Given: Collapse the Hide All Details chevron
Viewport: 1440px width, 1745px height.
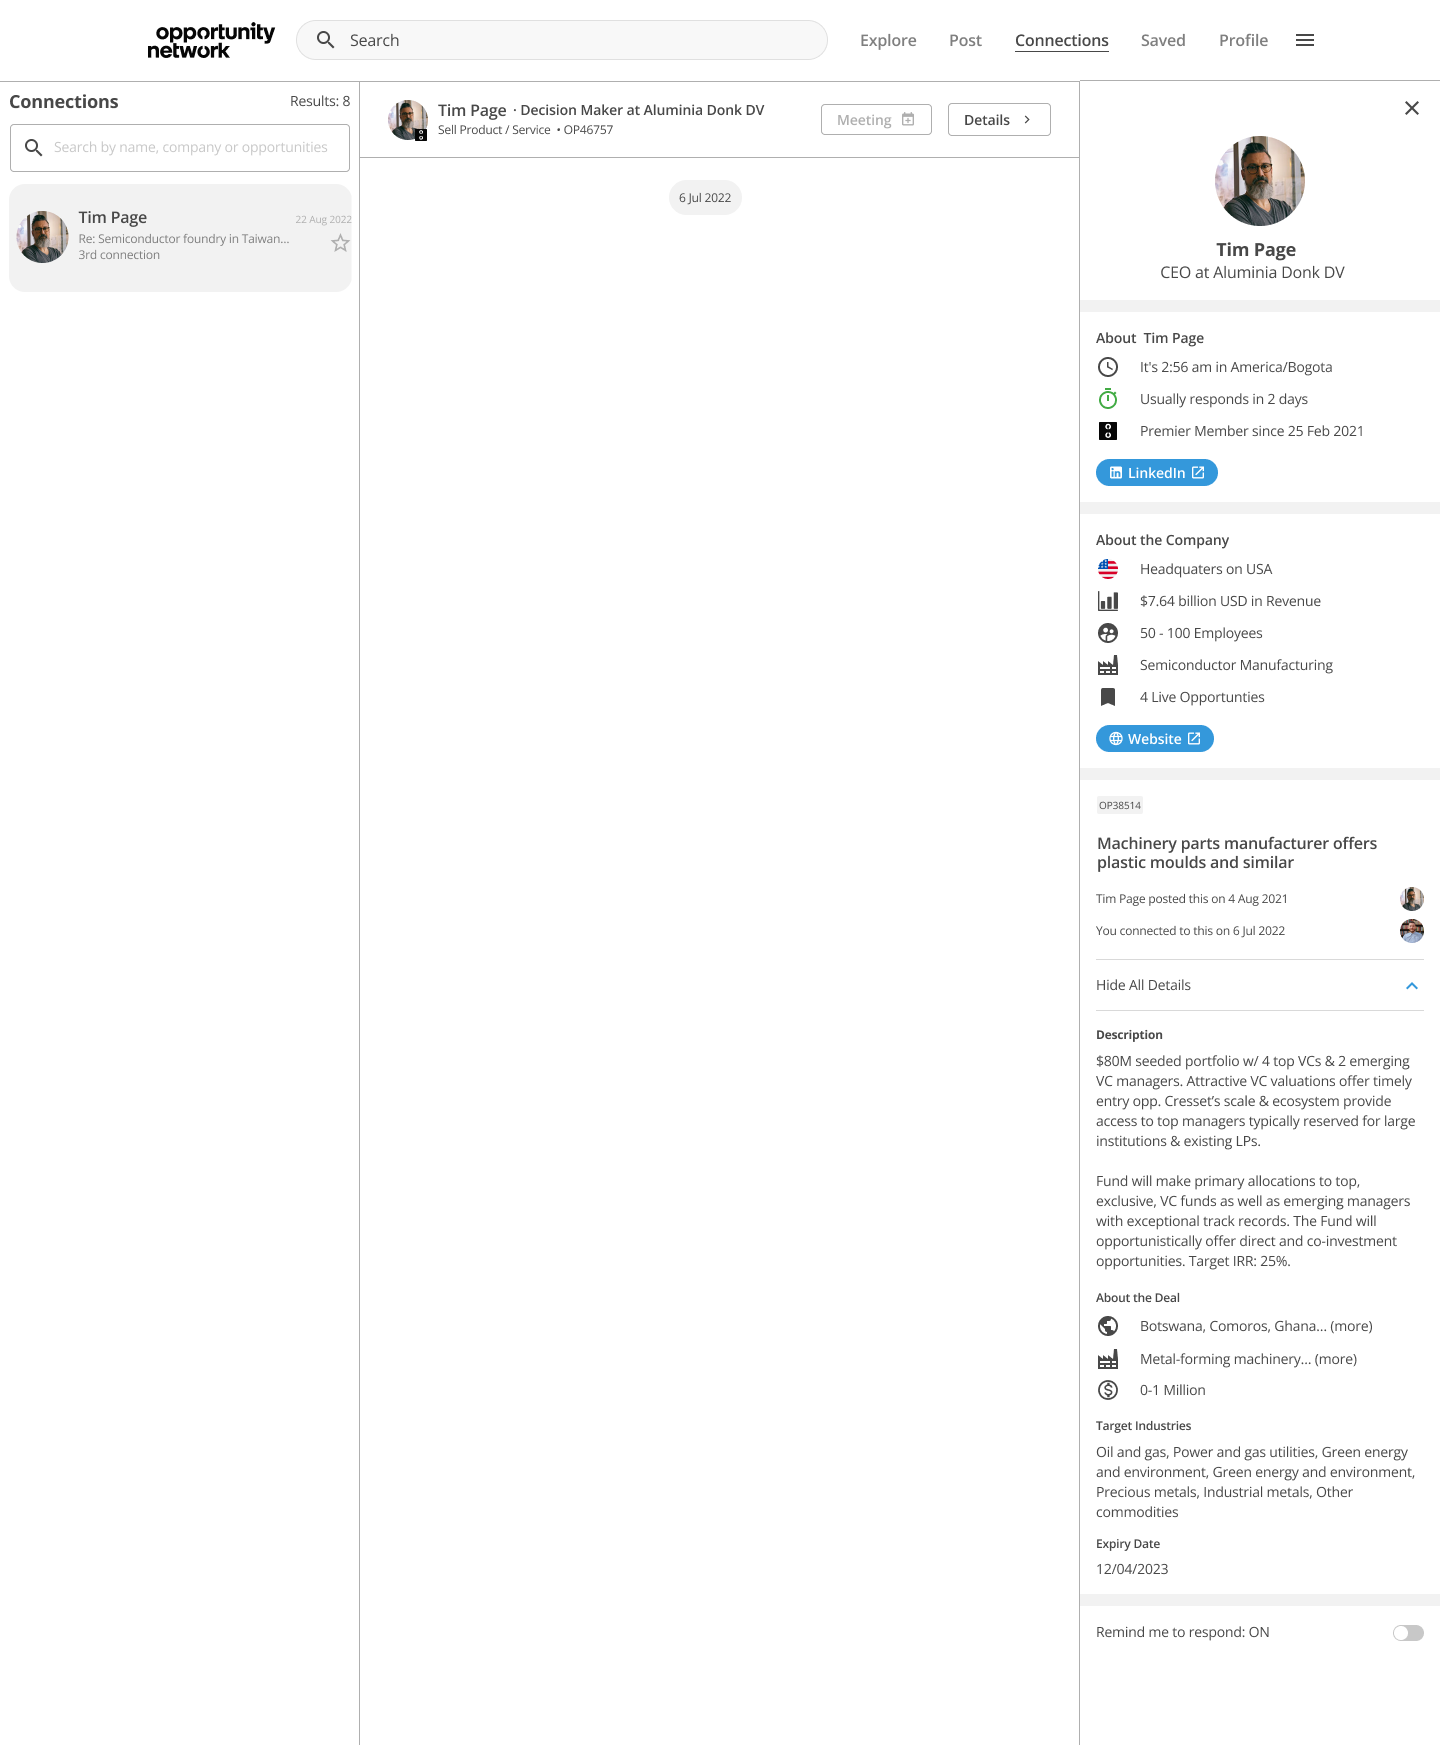Looking at the screenshot, I should pyautogui.click(x=1412, y=986).
